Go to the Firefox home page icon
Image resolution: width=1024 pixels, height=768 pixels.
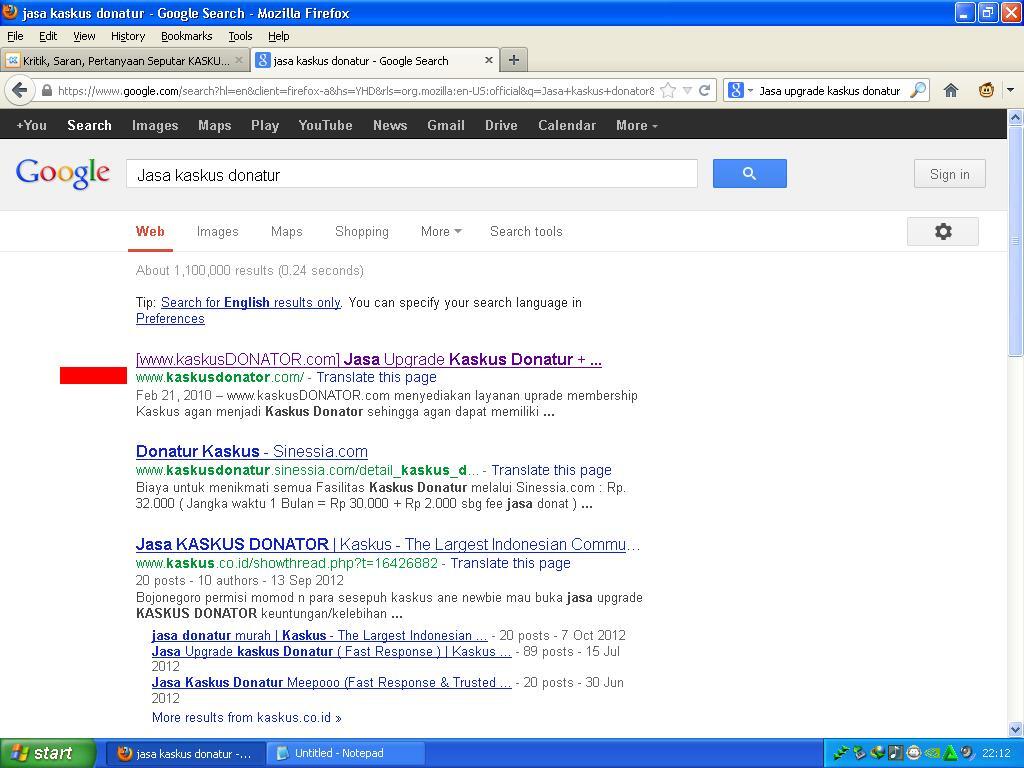pos(951,90)
